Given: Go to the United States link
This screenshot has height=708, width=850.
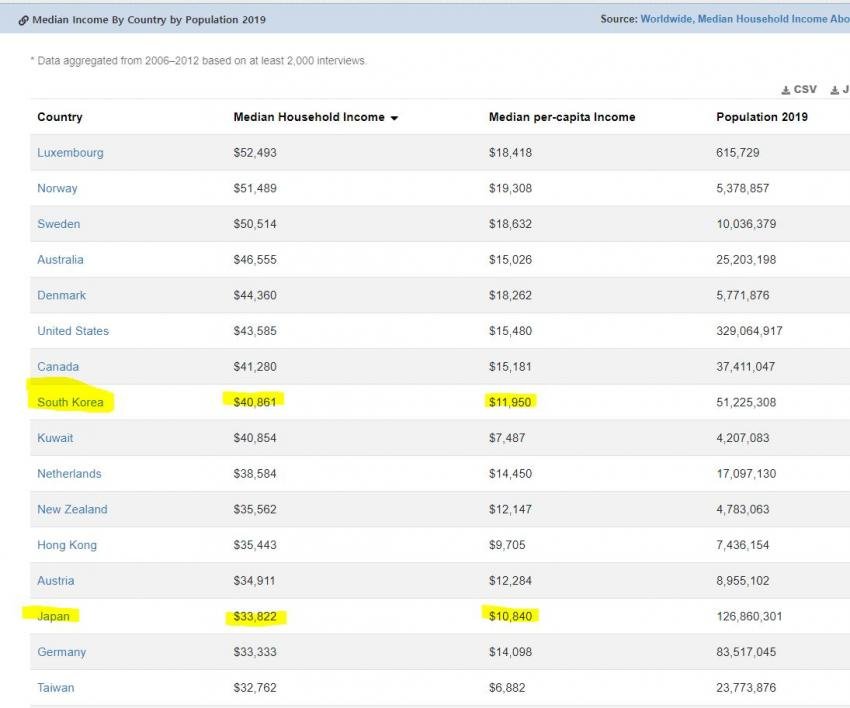Looking at the screenshot, I should (x=73, y=331).
